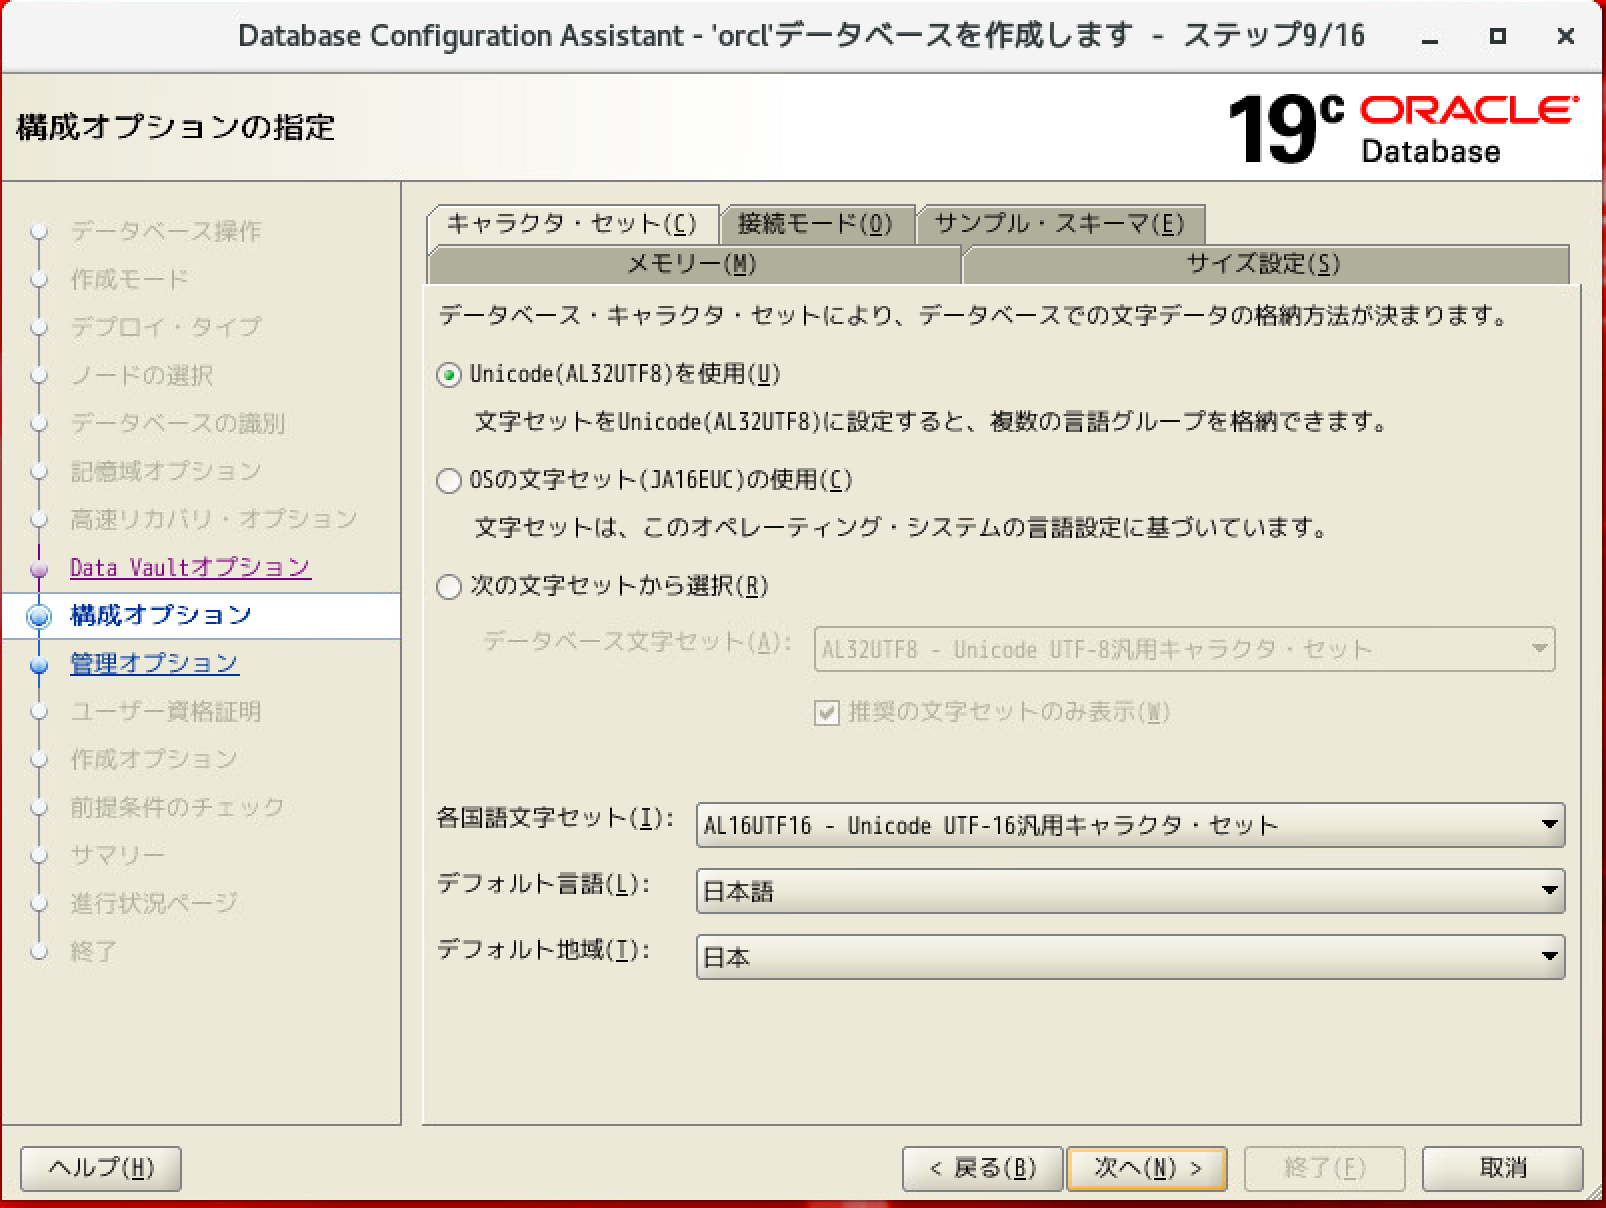The image size is (1606, 1208).
Task: Open the デフォルト言語 dropdown
Action: [x=1130, y=891]
